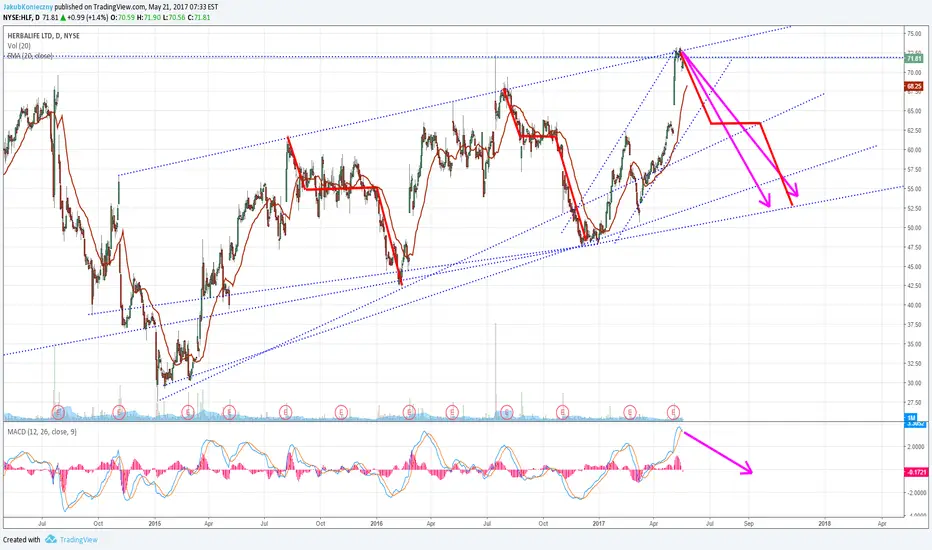Image resolution: width=932 pixels, height=550 pixels.
Task: Click the 40.00 price axis label
Action: click(x=914, y=306)
